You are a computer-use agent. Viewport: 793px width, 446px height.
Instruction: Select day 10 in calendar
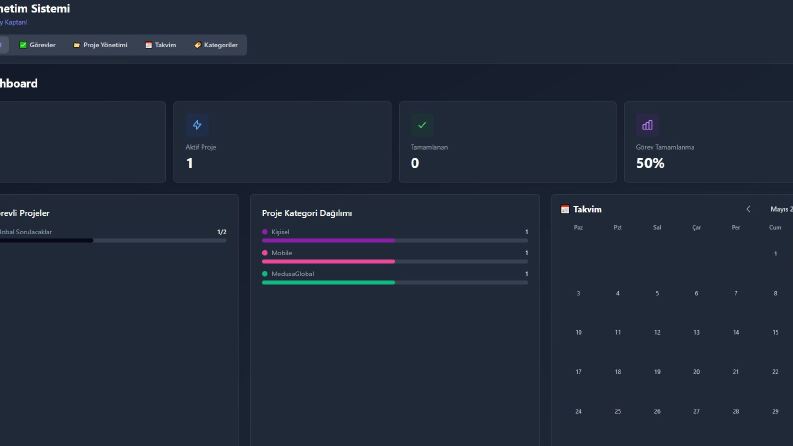578,332
